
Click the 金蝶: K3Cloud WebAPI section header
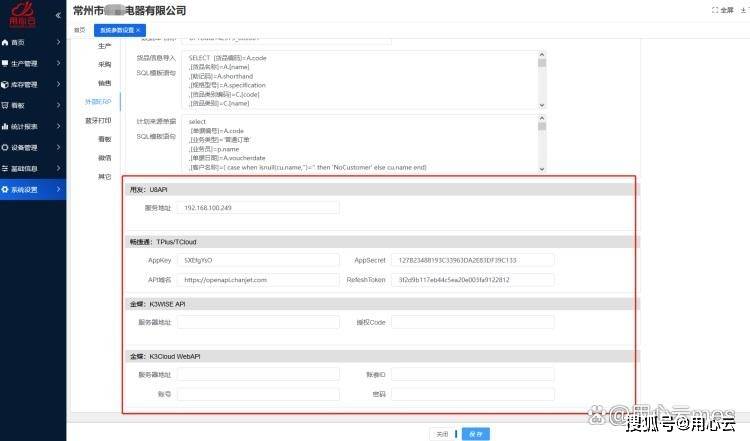pyautogui.click(x=381, y=356)
